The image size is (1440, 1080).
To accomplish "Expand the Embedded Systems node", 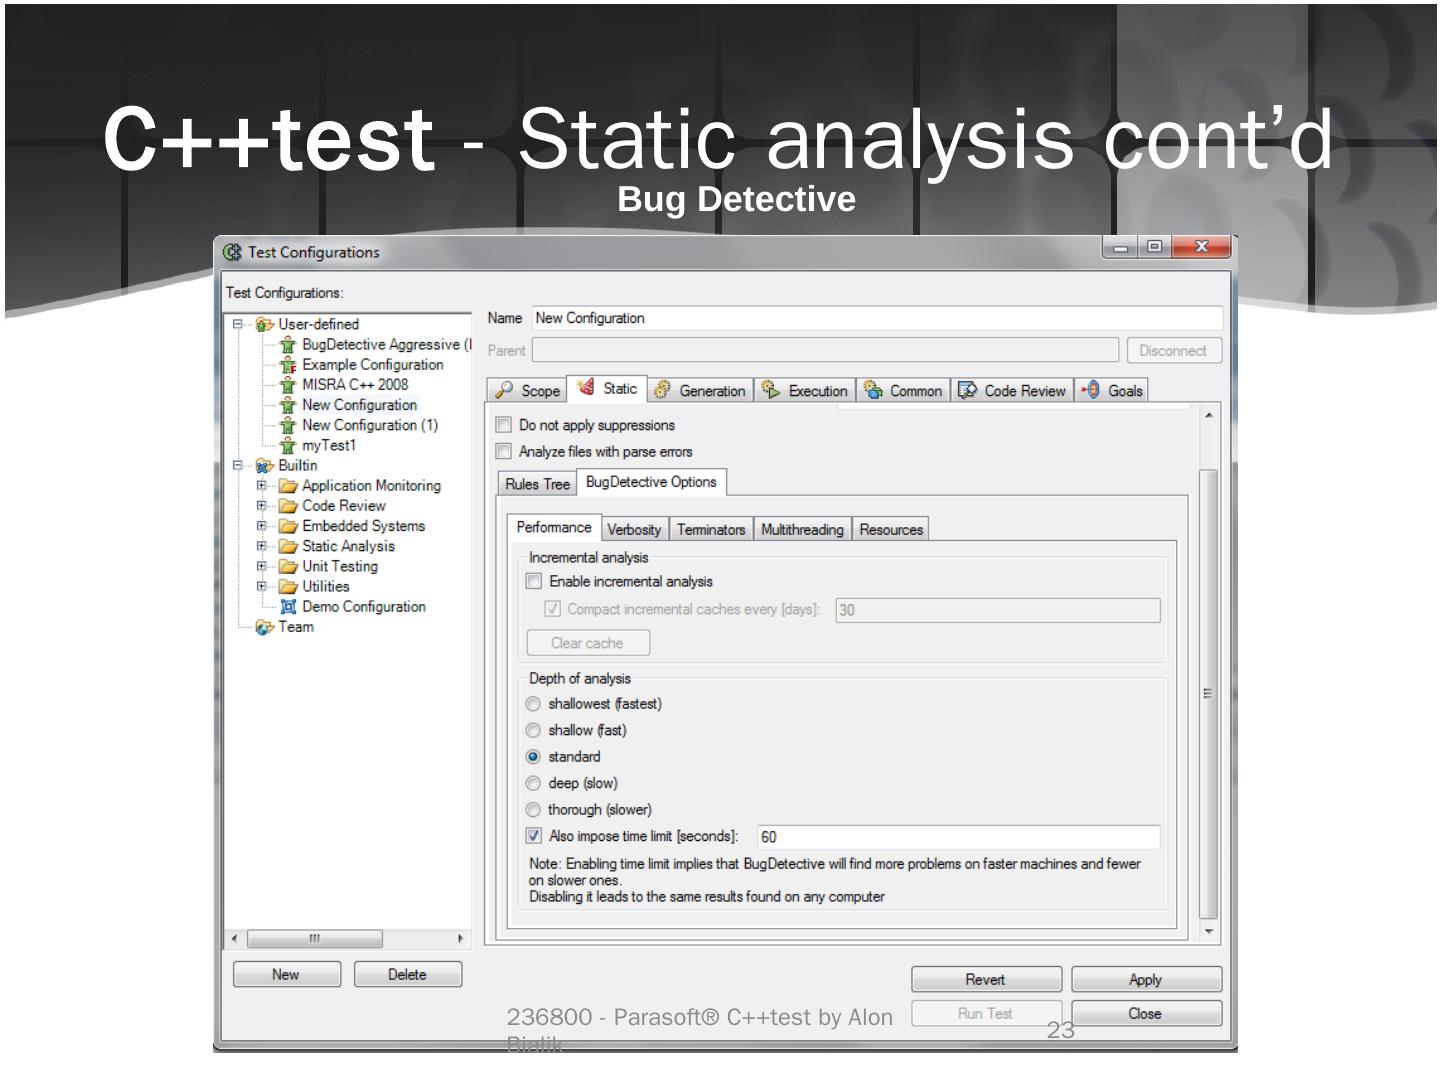I will coord(262,526).
